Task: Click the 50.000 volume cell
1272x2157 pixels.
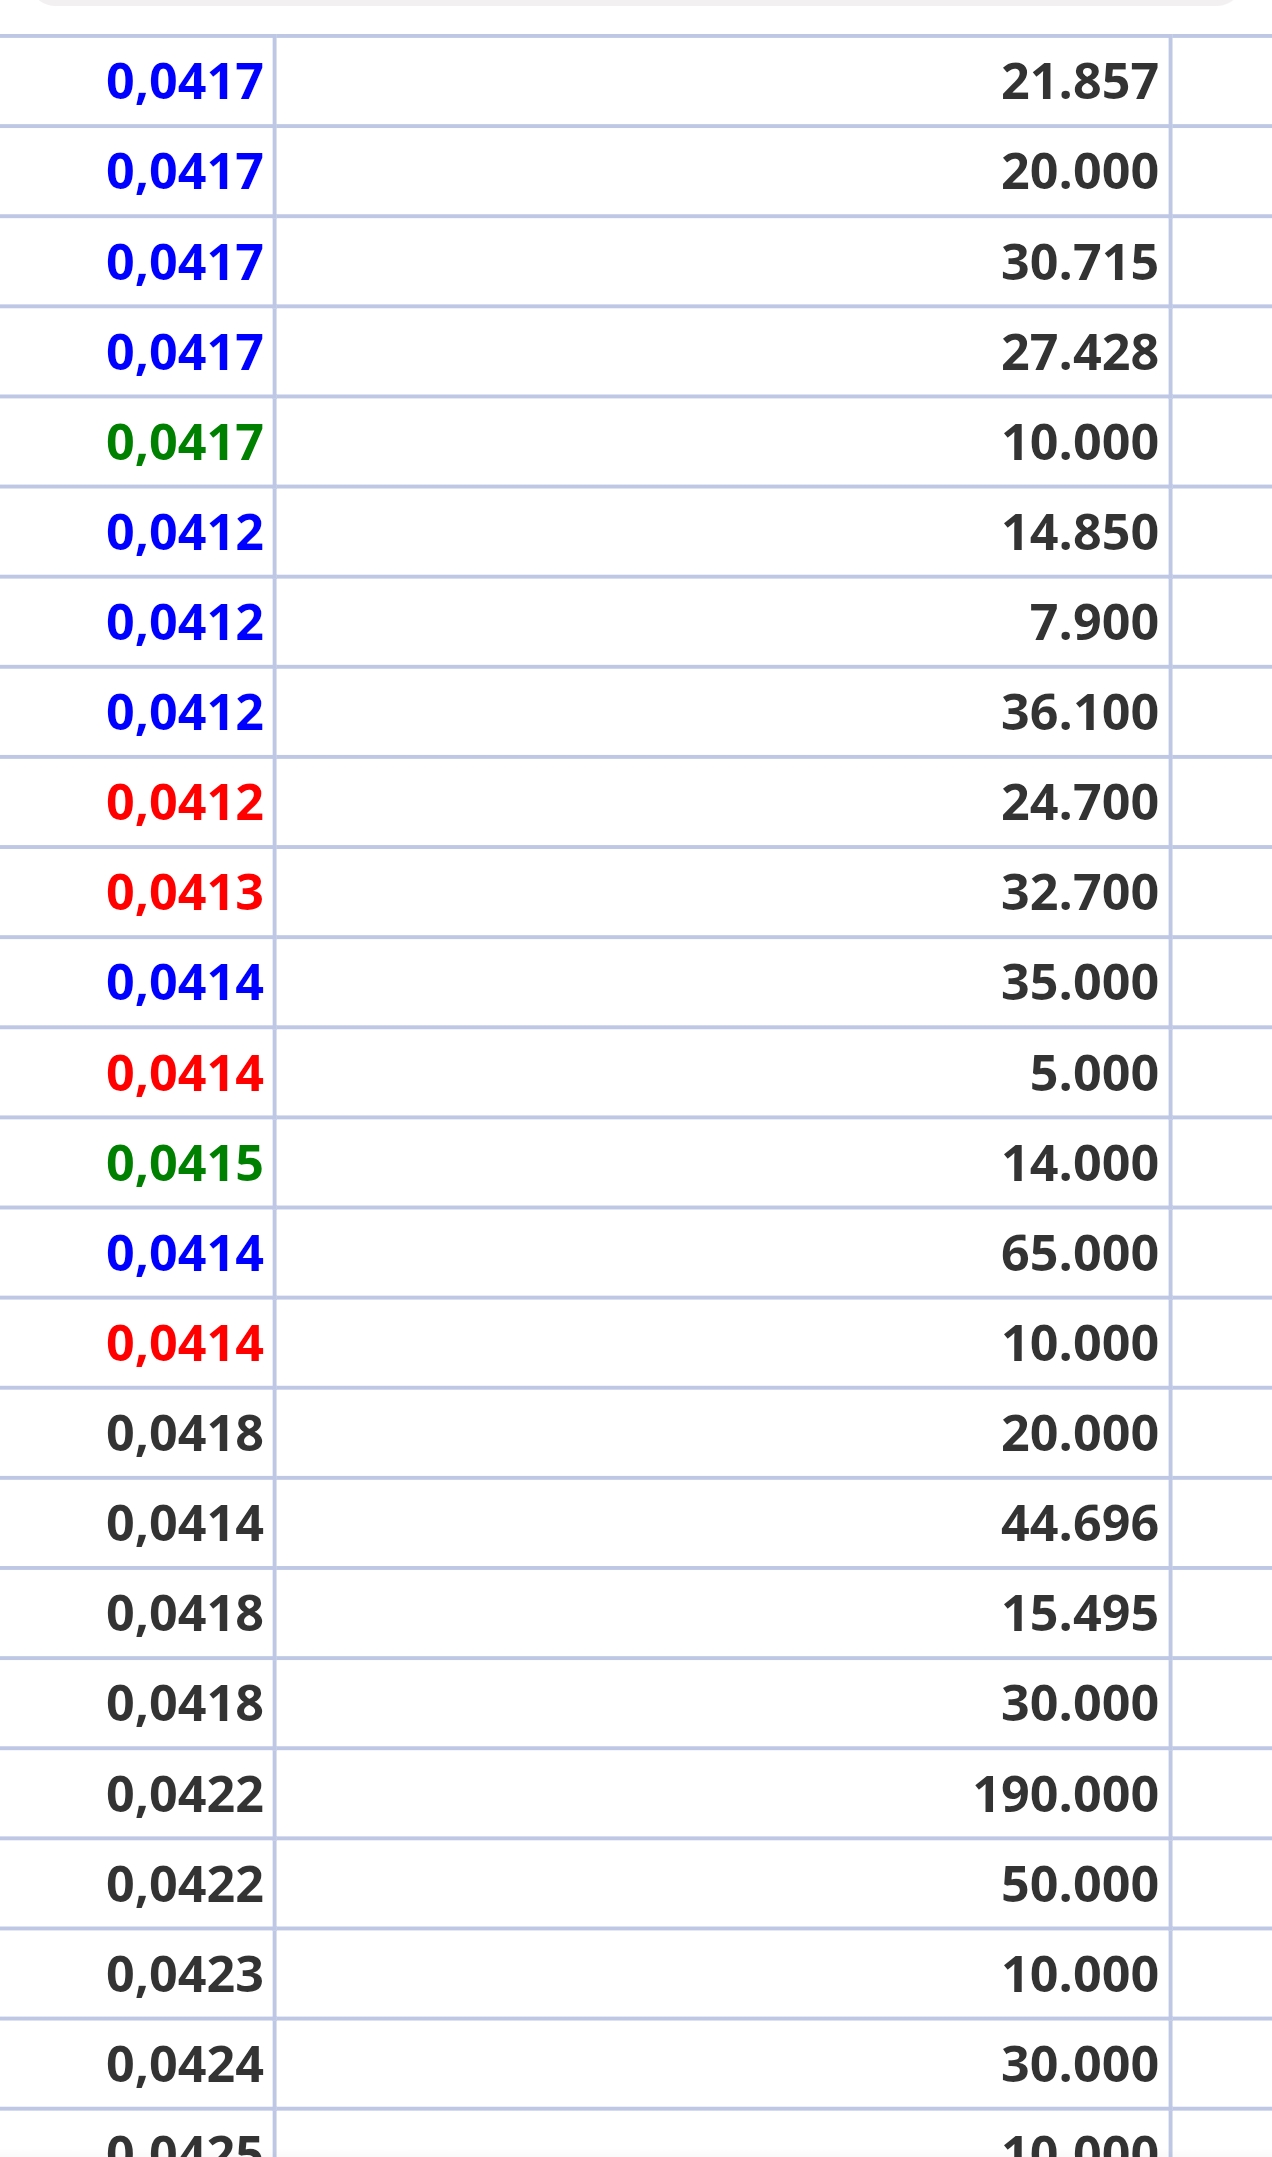Action: click(x=722, y=1884)
